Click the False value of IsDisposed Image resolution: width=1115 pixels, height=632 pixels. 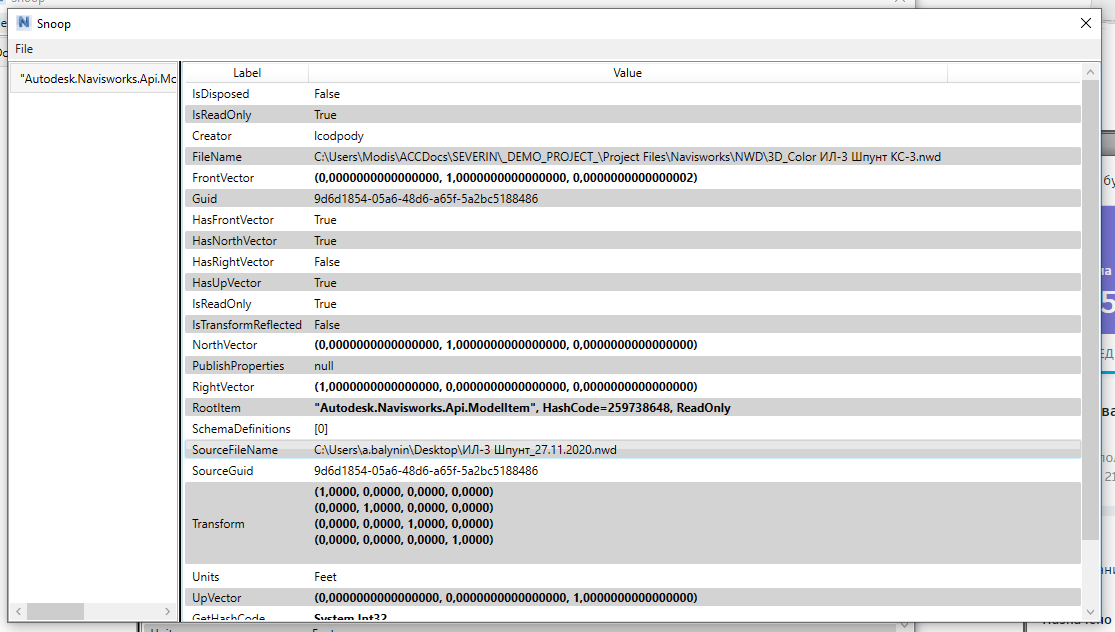pyautogui.click(x=327, y=94)
